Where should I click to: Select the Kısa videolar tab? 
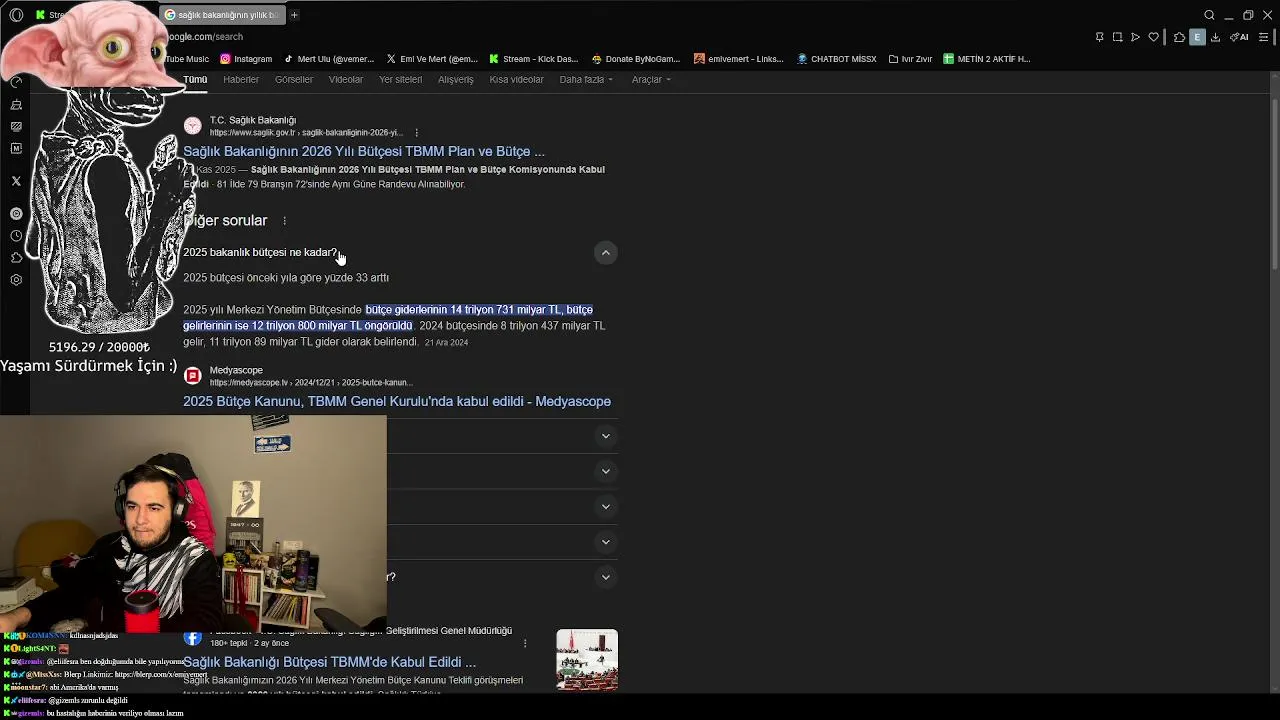tap(517, 79)
